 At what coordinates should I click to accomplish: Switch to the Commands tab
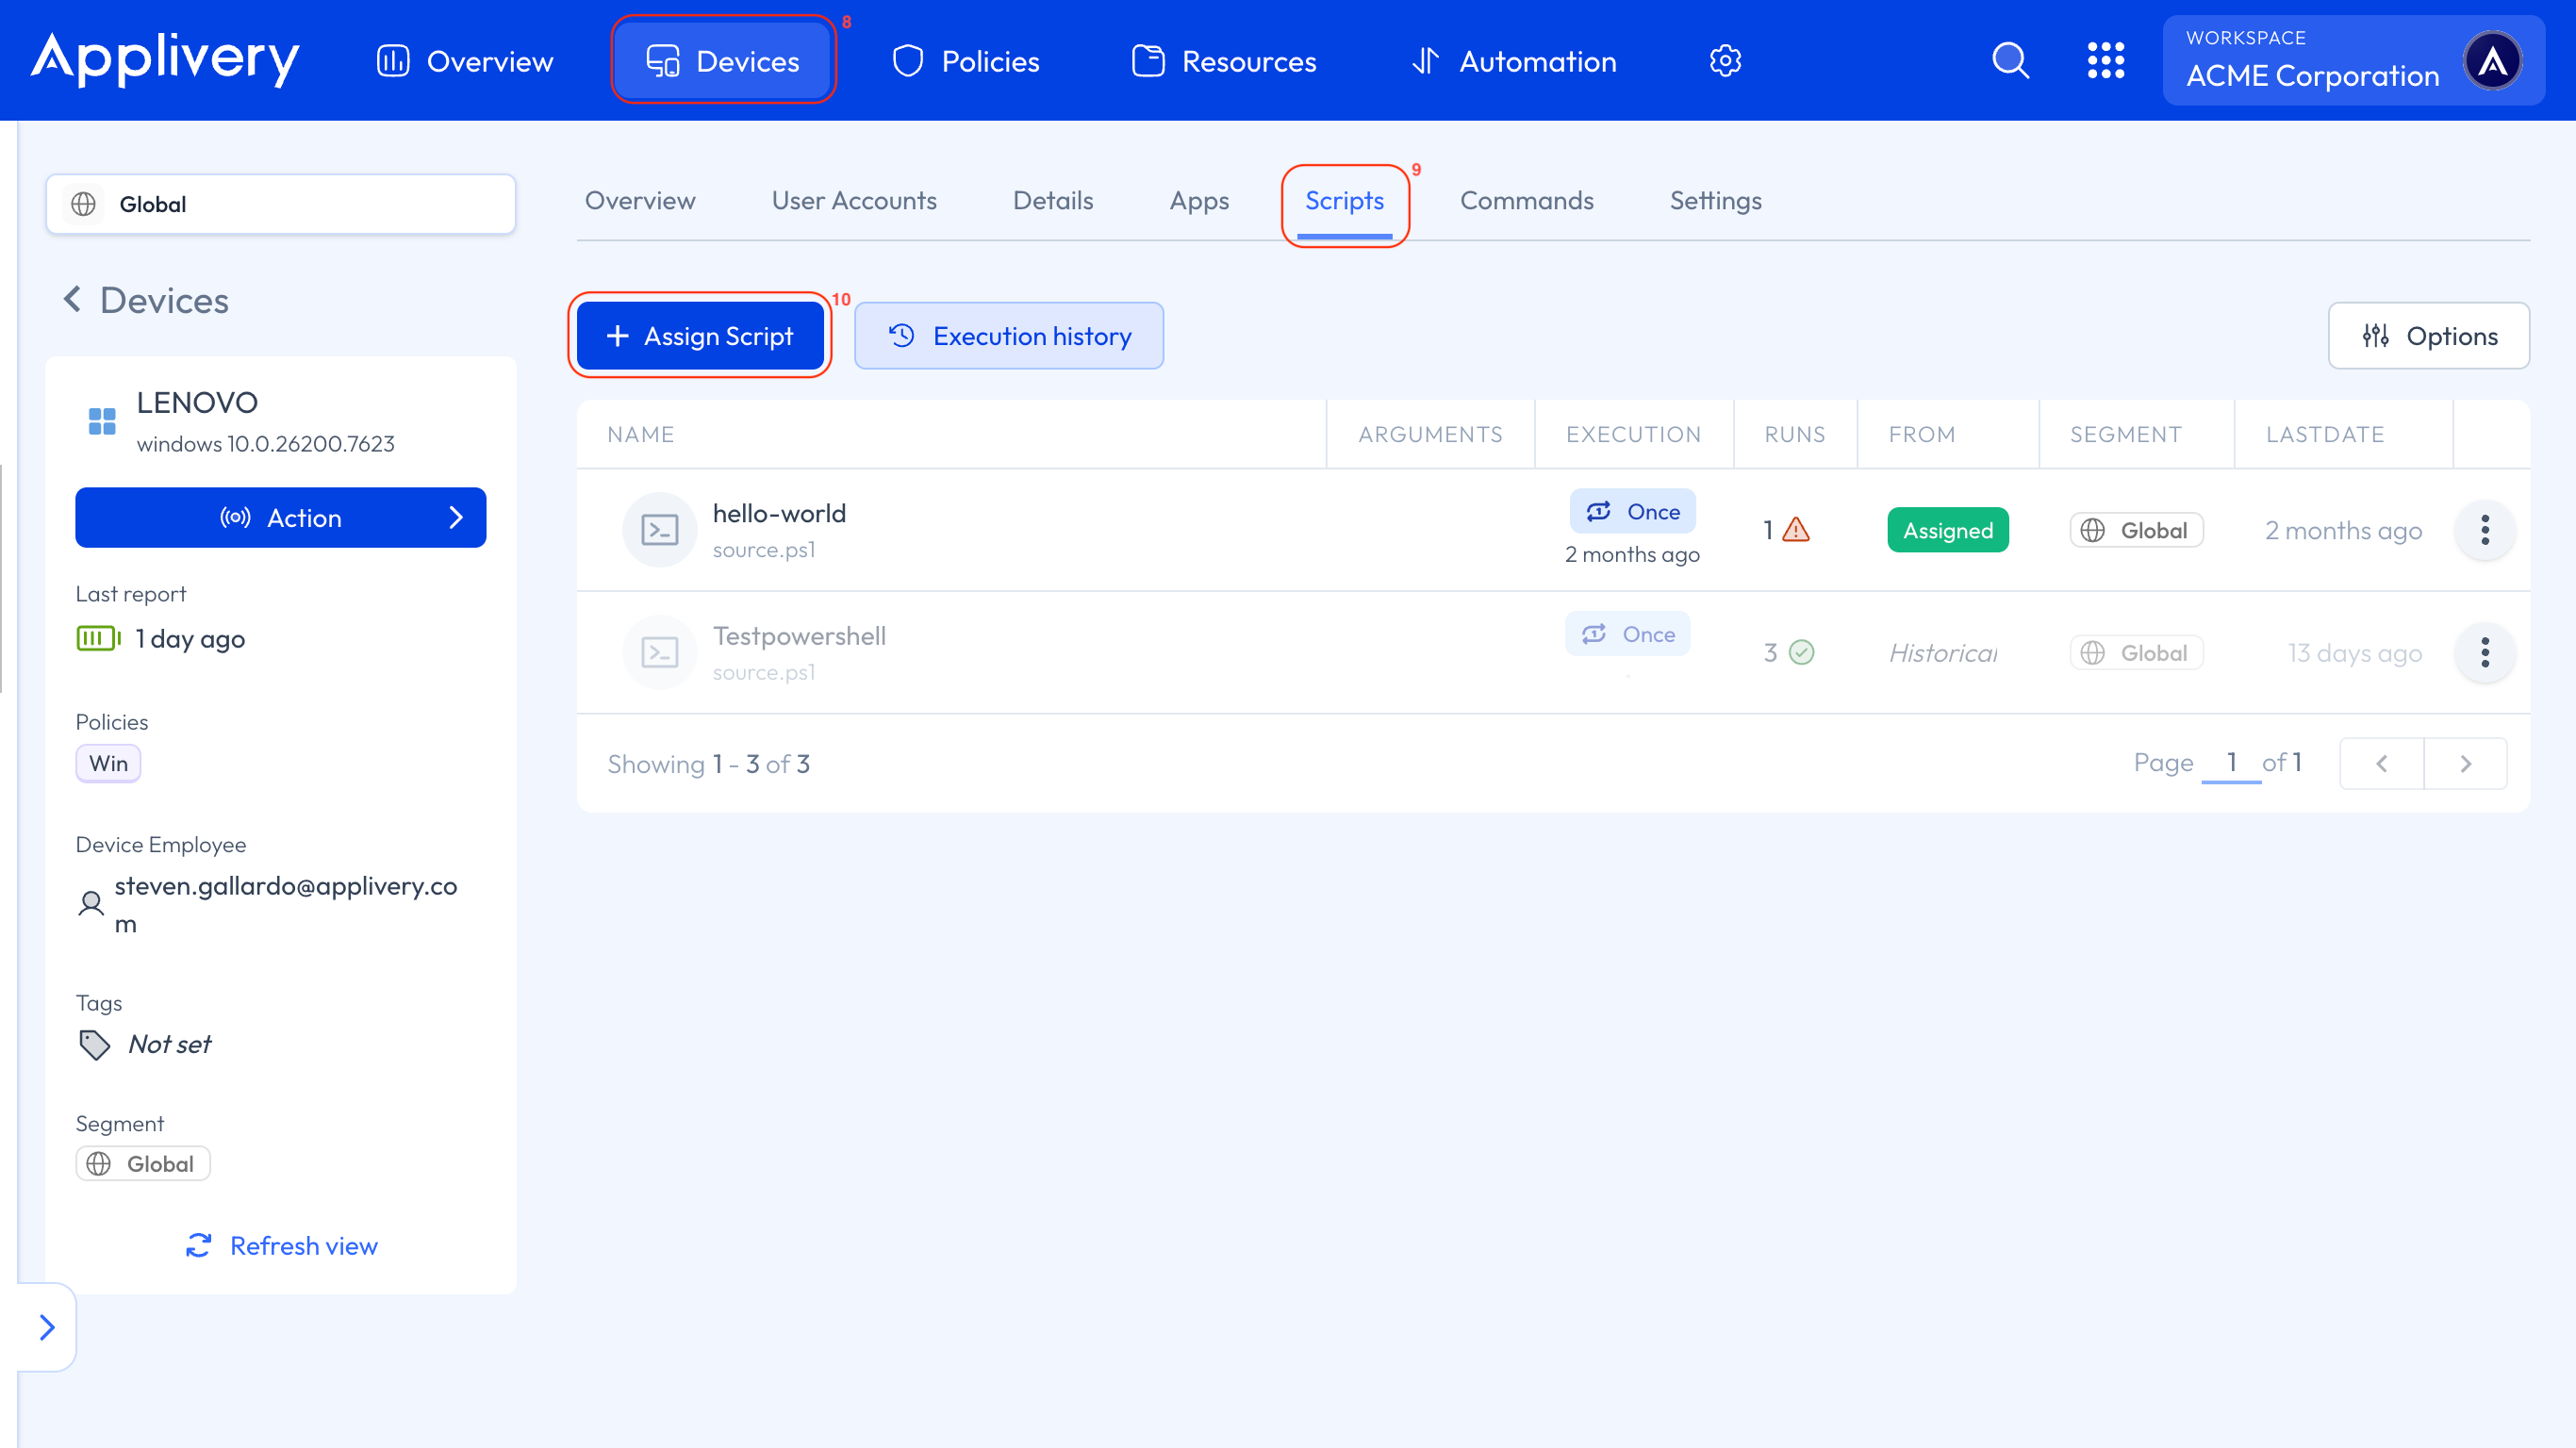[x=1526, y=201]
